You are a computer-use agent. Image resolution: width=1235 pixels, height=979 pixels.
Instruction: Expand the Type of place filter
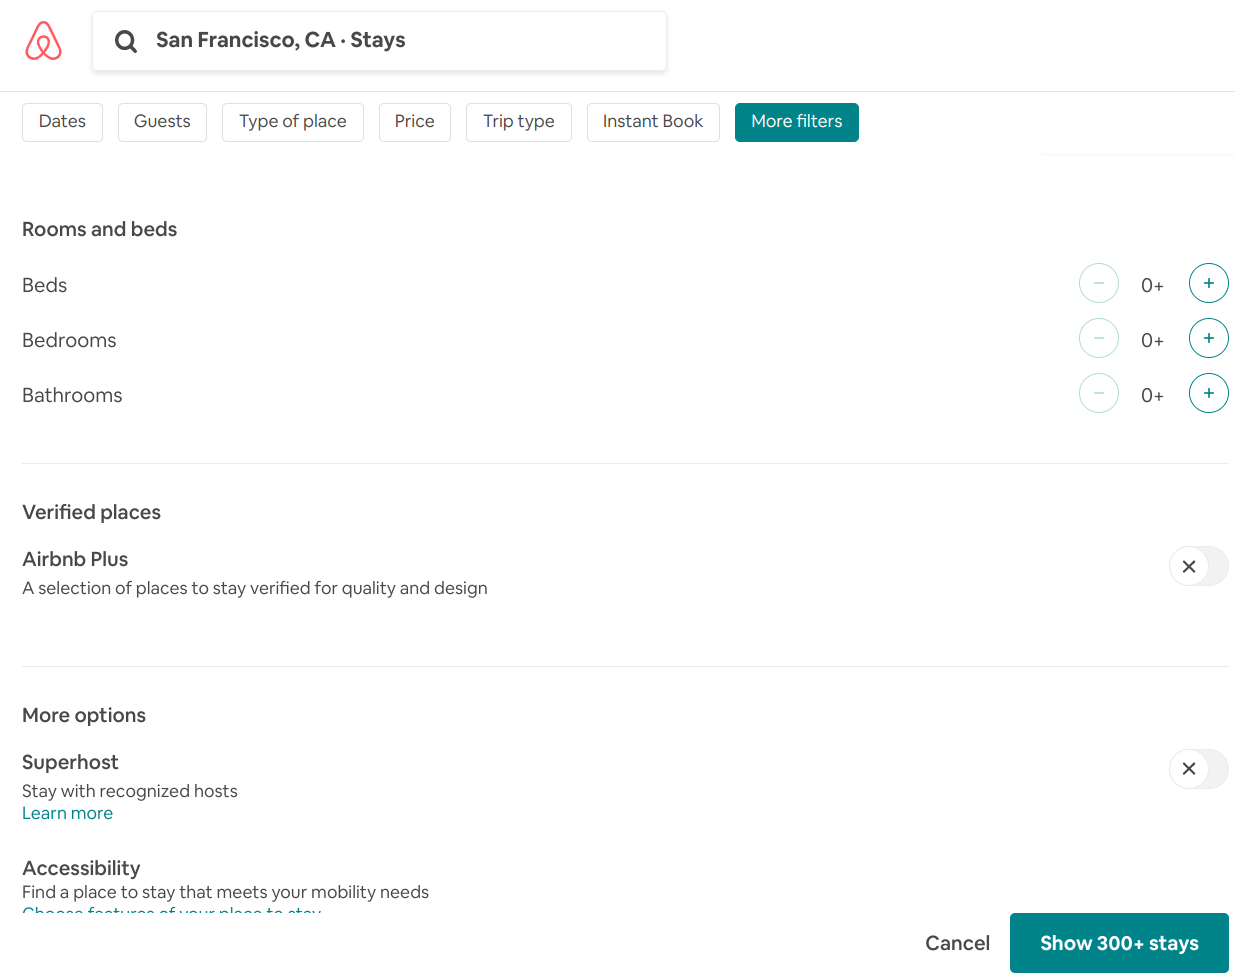293,122
